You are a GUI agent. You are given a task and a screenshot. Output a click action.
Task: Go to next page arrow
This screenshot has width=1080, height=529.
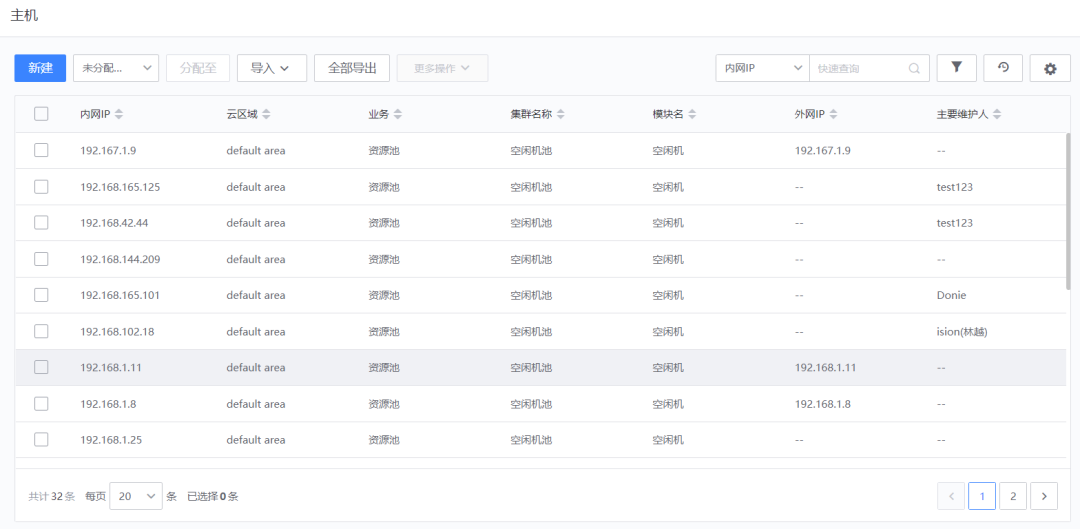coord(1044,496)
